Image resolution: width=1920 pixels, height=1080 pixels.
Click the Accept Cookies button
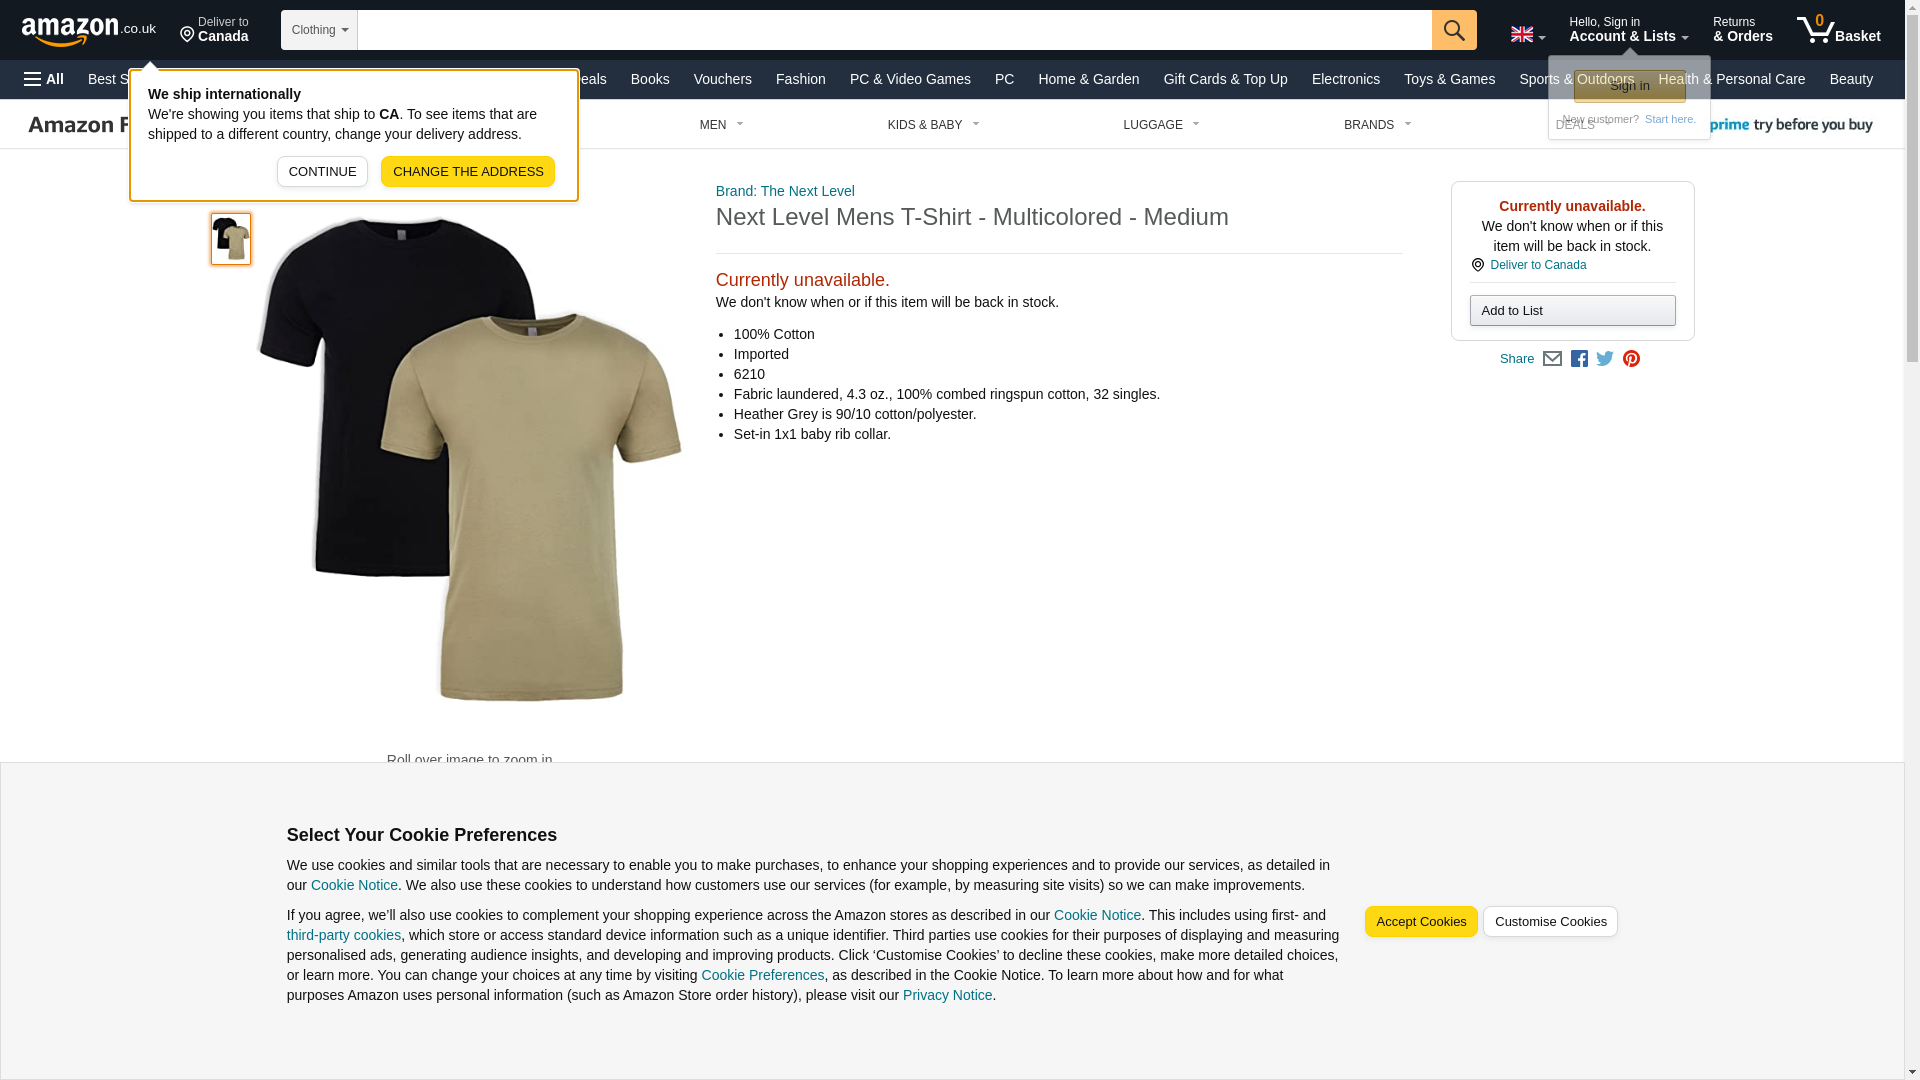[x=1421, y=922]
